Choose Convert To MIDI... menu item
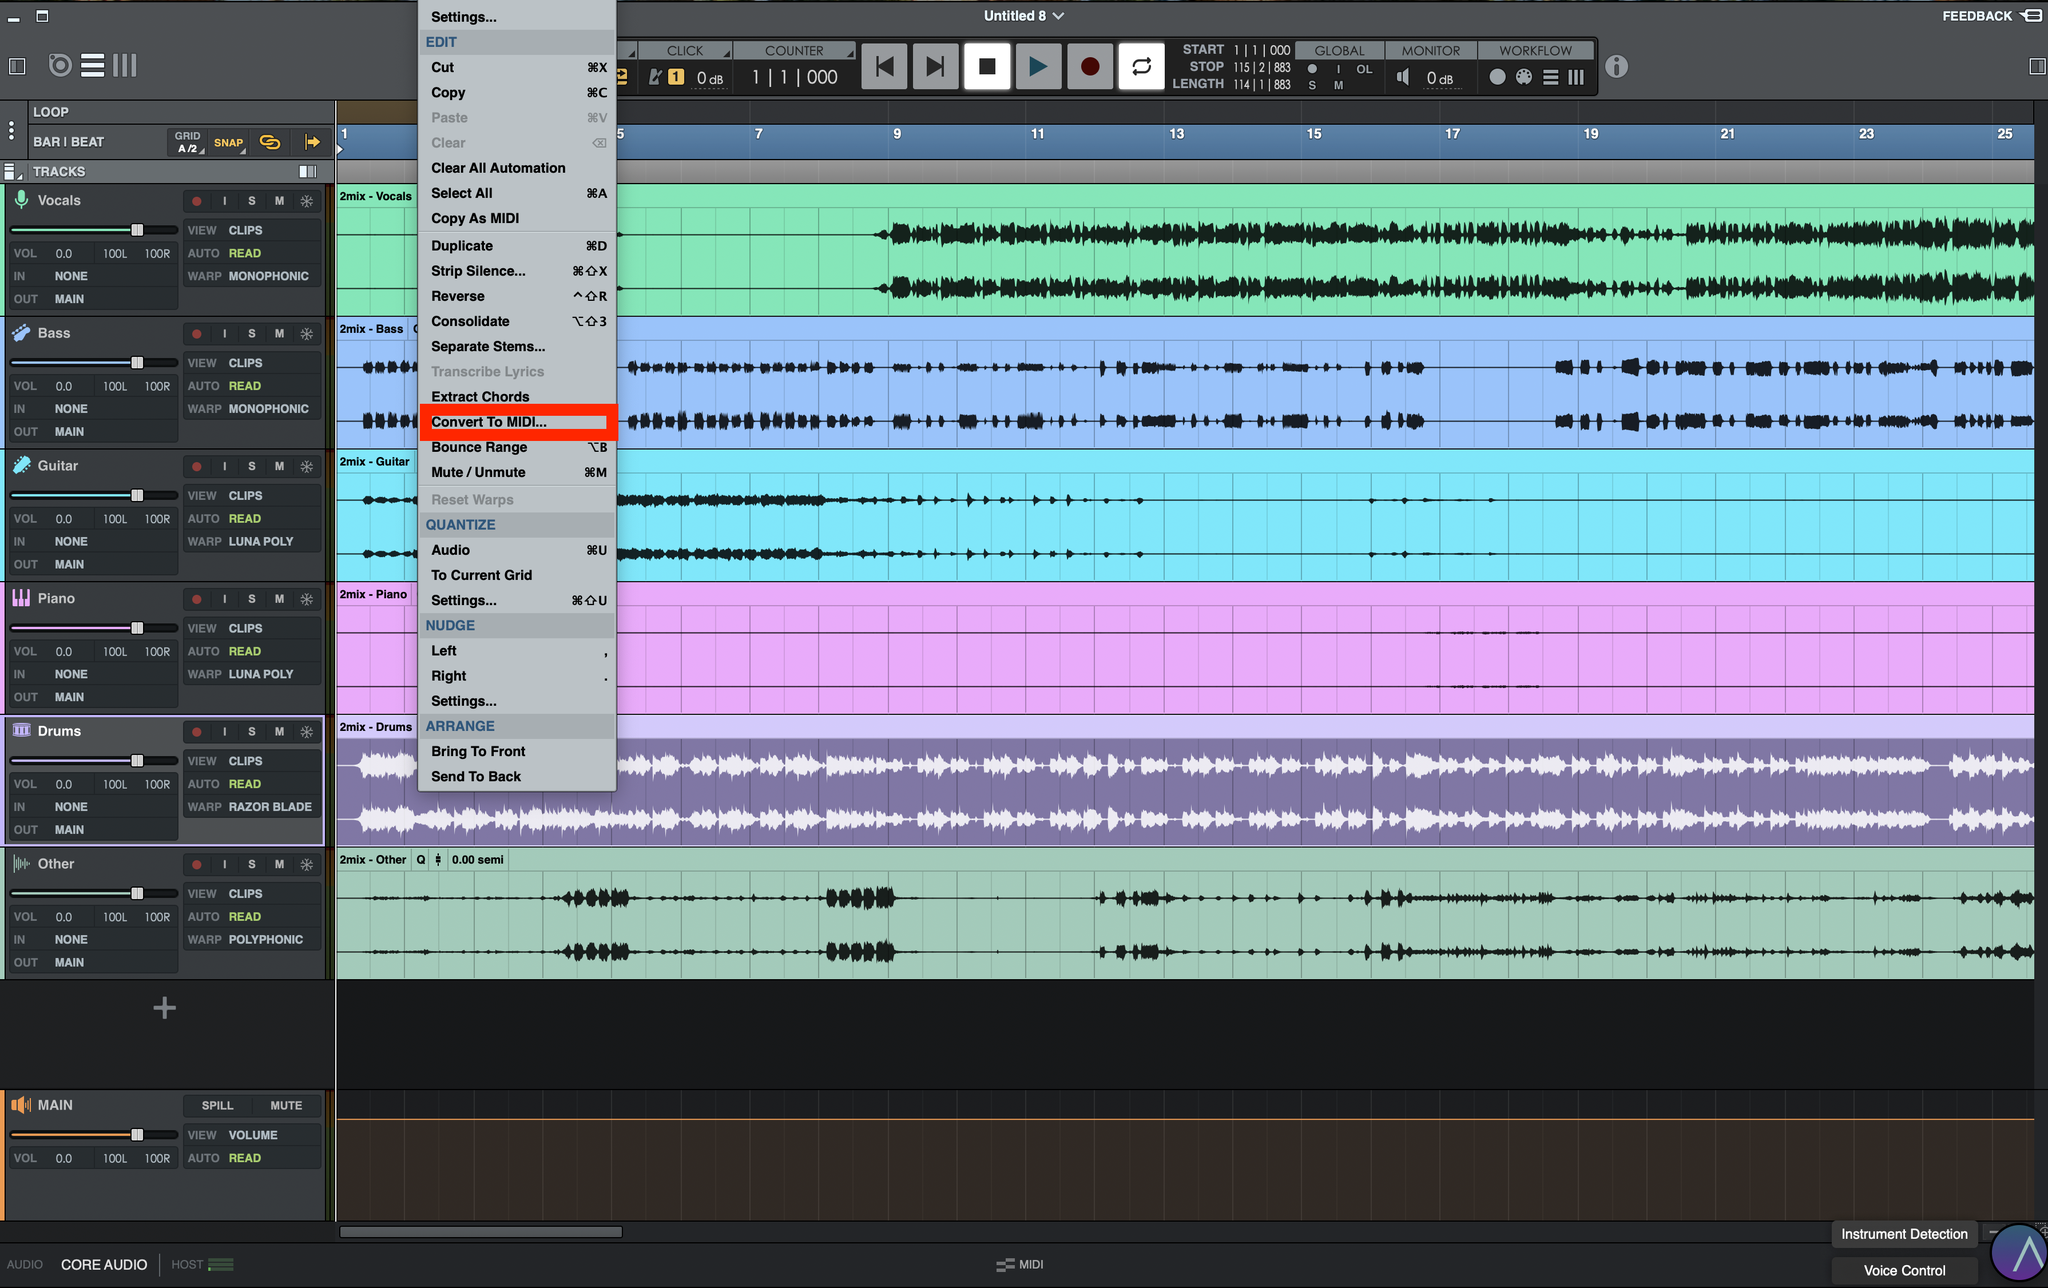The image size is (2048, 1288). click(517, 422)
